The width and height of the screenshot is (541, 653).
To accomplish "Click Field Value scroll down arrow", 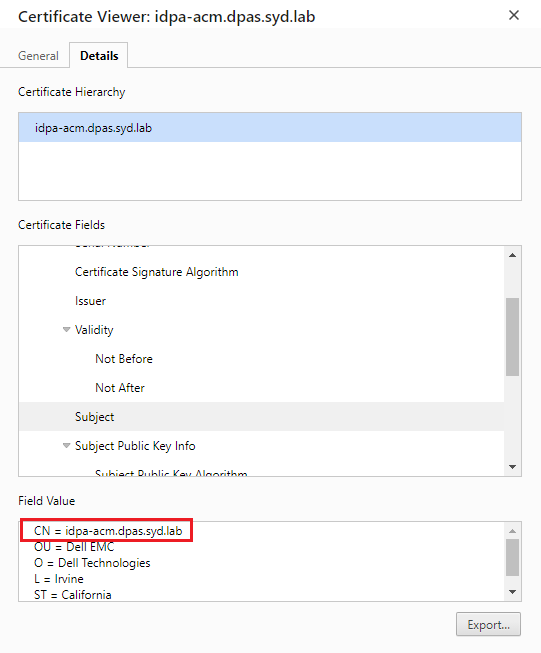I will coord(513,592).
